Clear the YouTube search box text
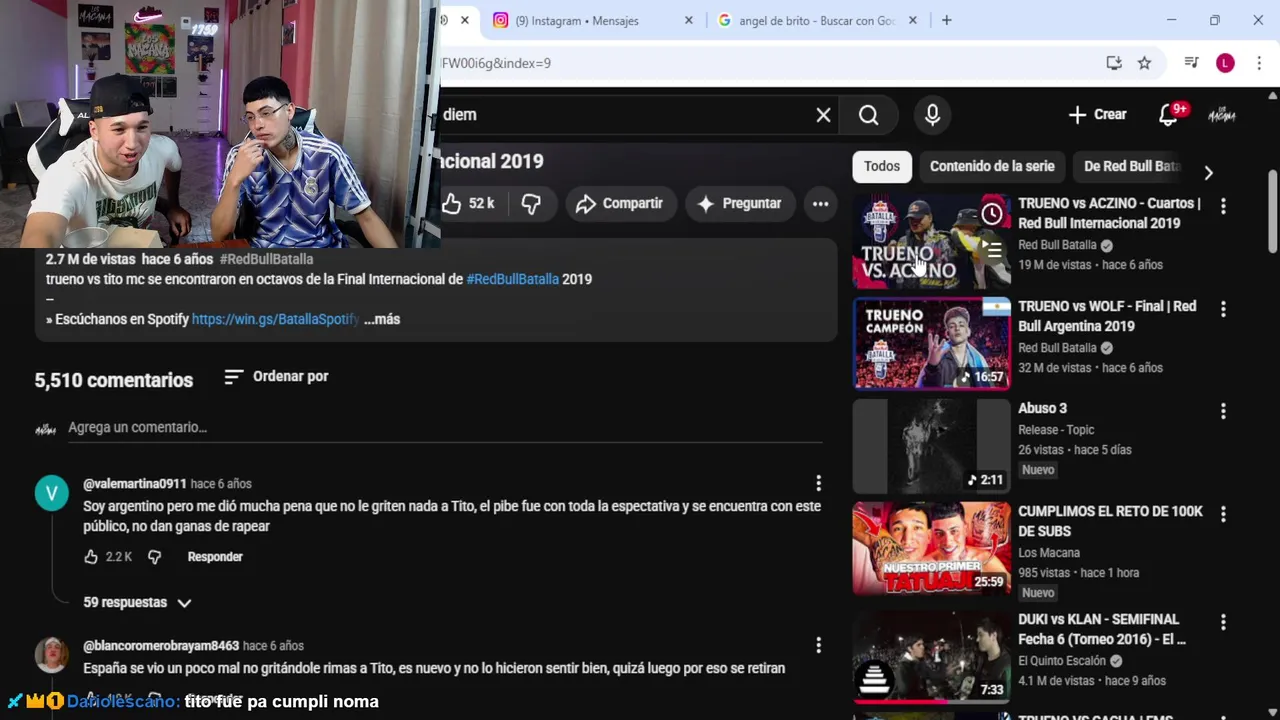 tap(823, 115)
